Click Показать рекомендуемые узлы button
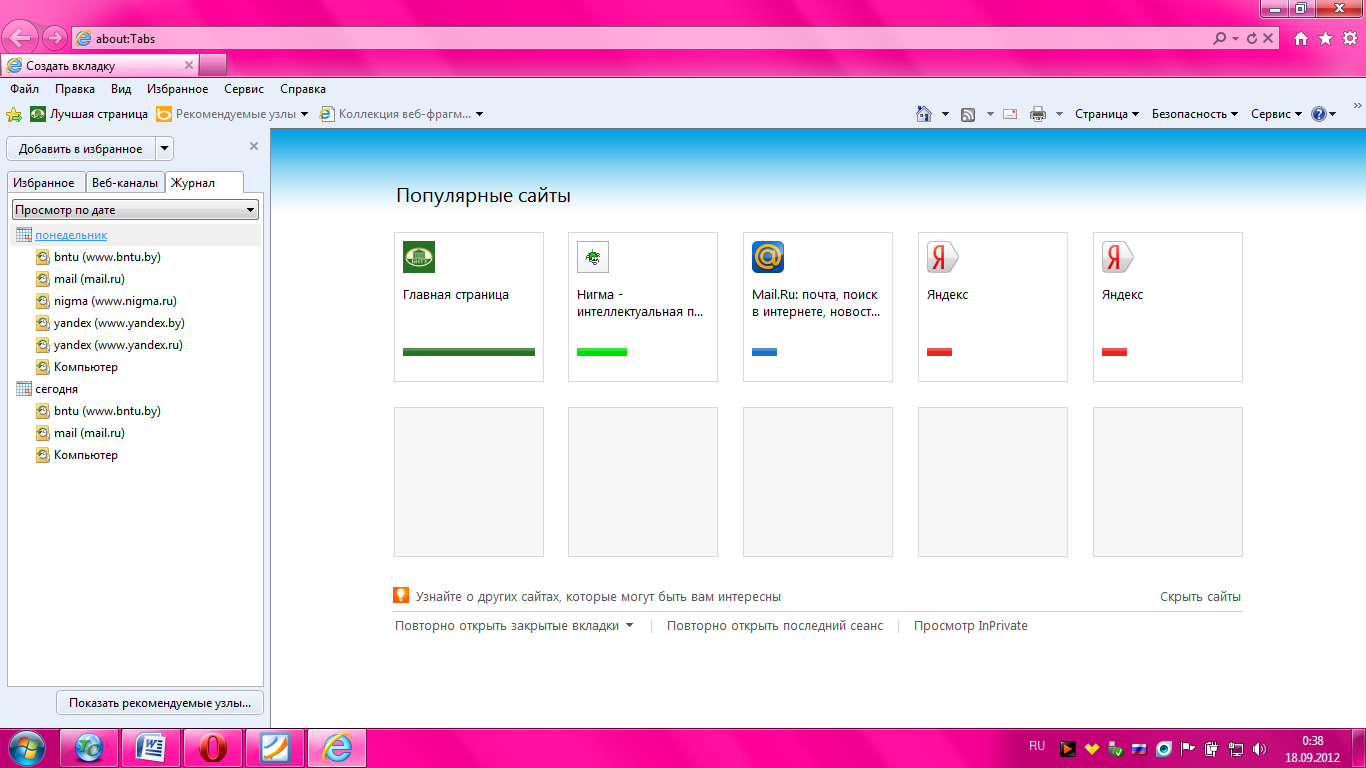The height and width of the screenshot is (768, 1366). point(160,703)
